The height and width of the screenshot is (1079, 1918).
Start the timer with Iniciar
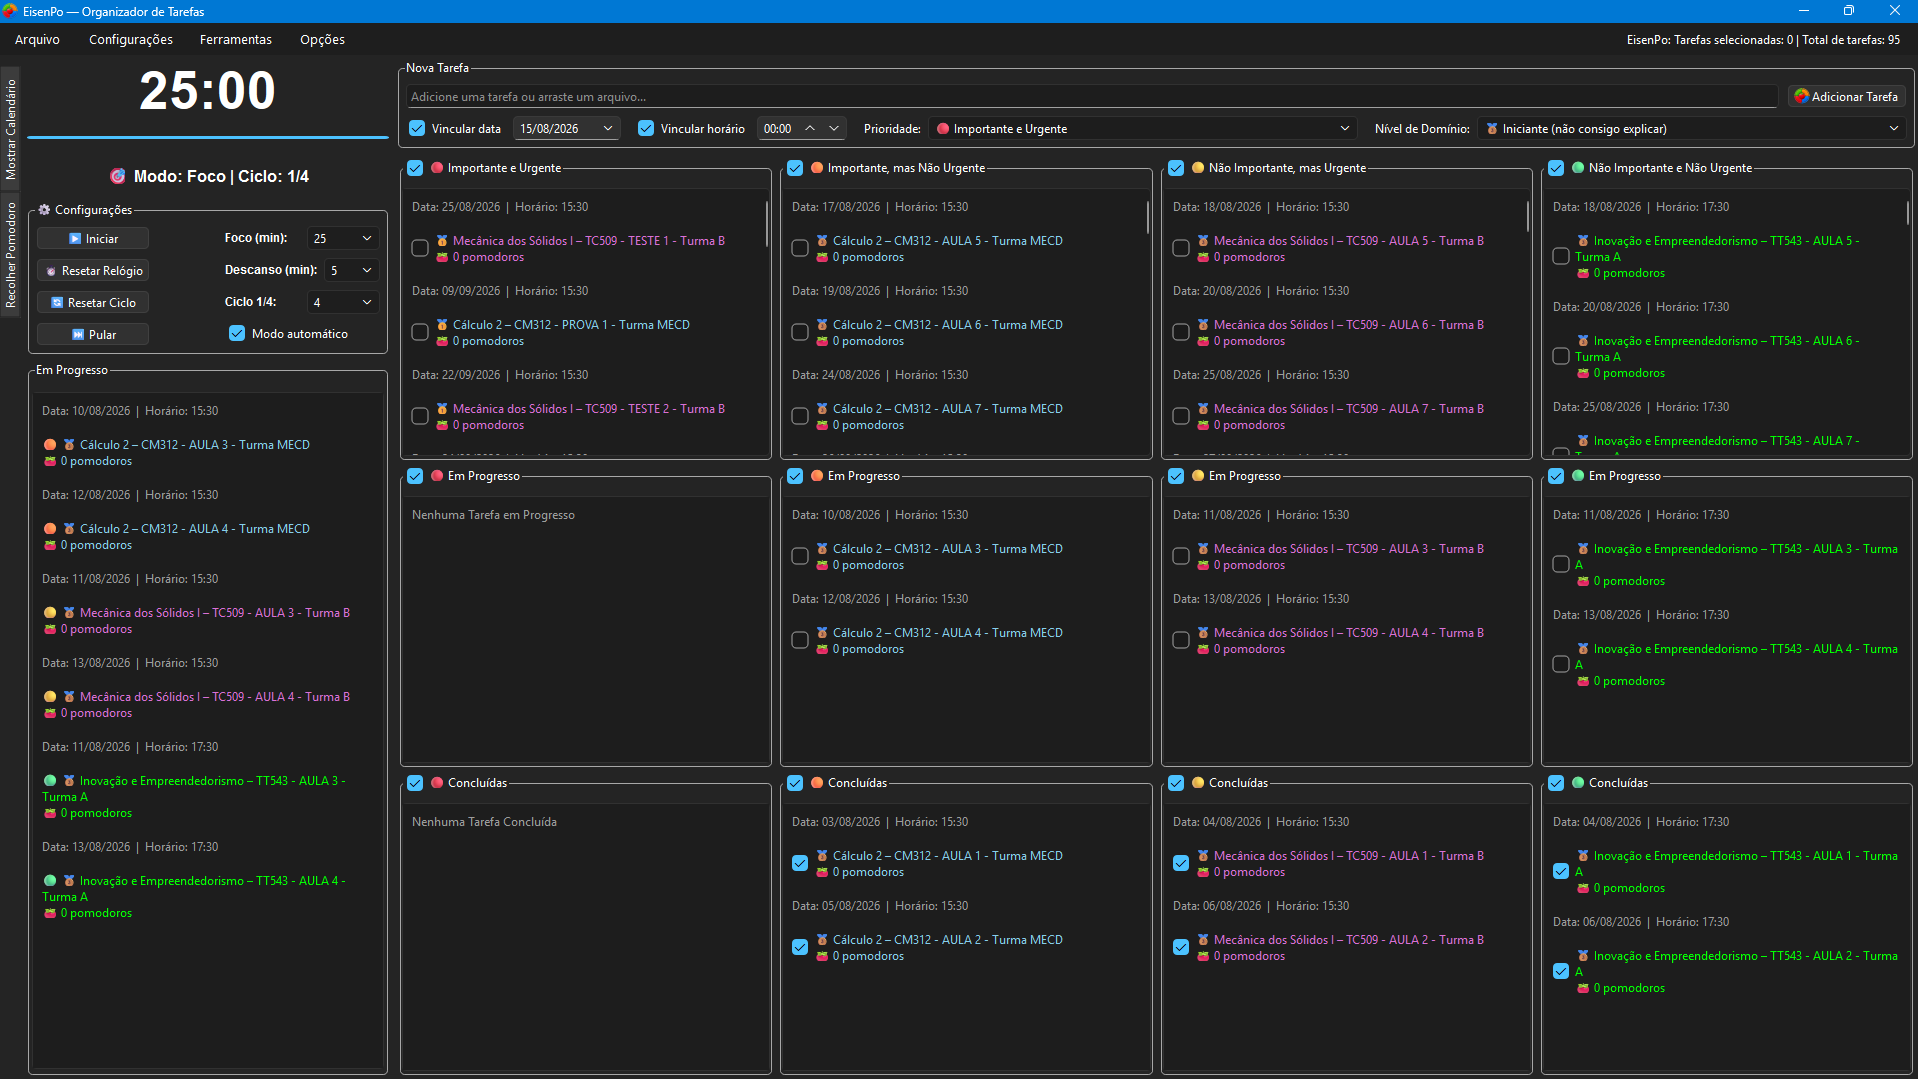(93, 238)
